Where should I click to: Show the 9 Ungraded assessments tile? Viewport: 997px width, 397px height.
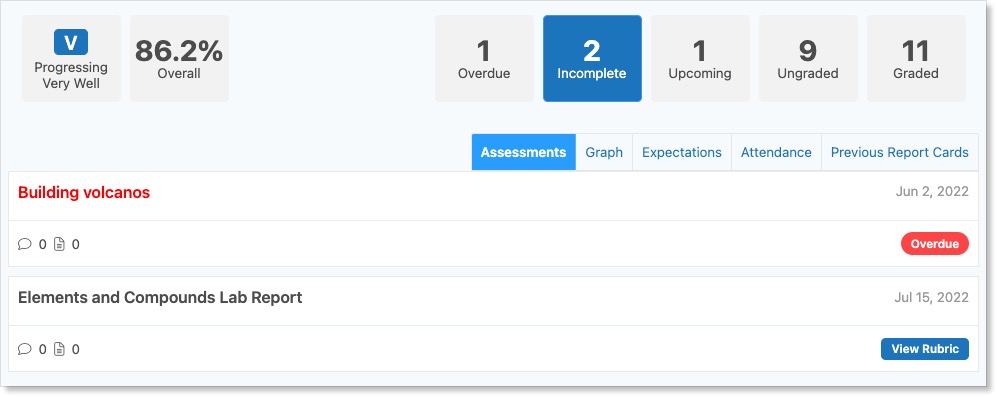coord(808,59)
